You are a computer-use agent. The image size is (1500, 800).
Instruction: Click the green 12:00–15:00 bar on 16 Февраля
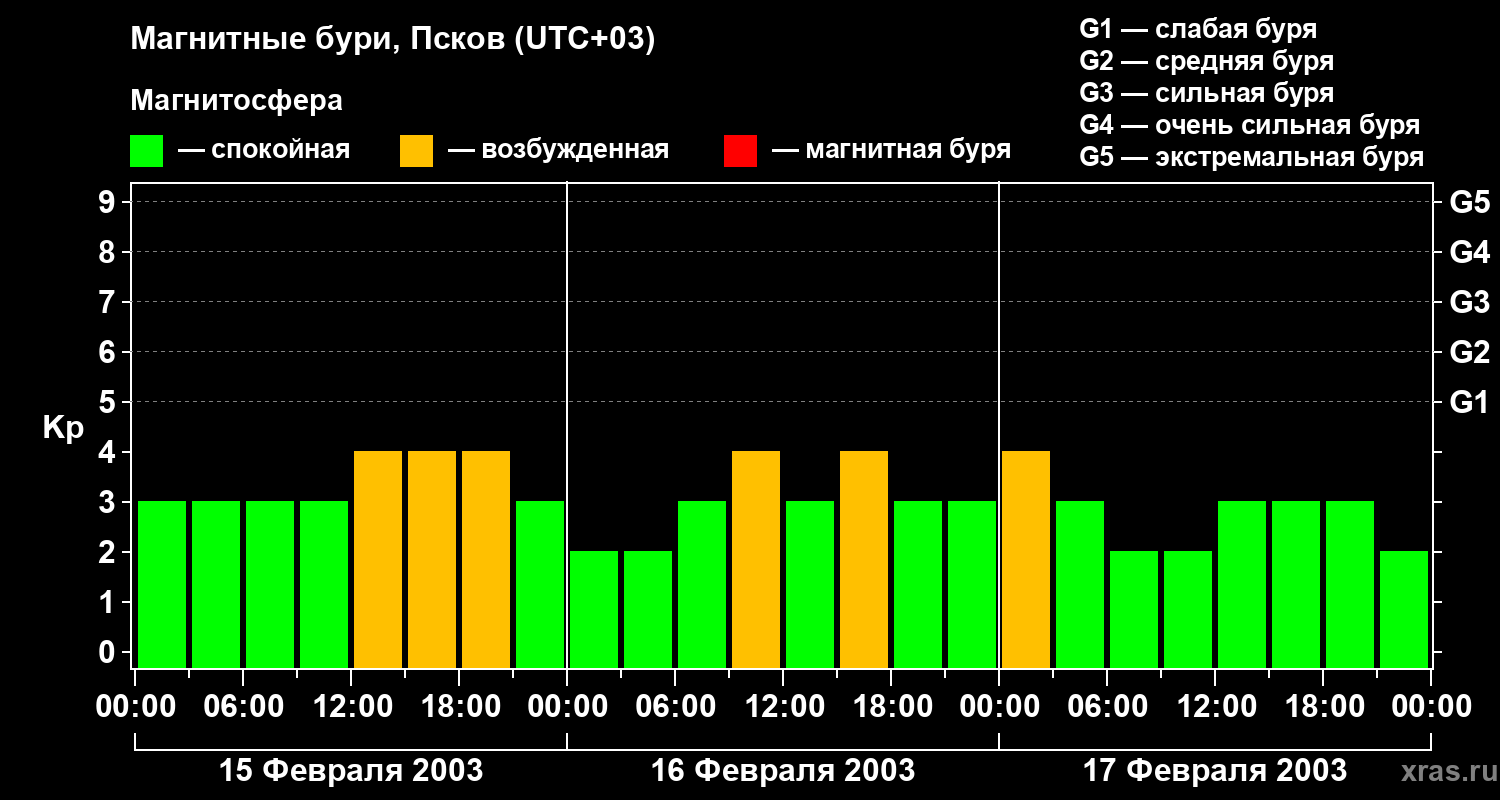pos(810,584)
